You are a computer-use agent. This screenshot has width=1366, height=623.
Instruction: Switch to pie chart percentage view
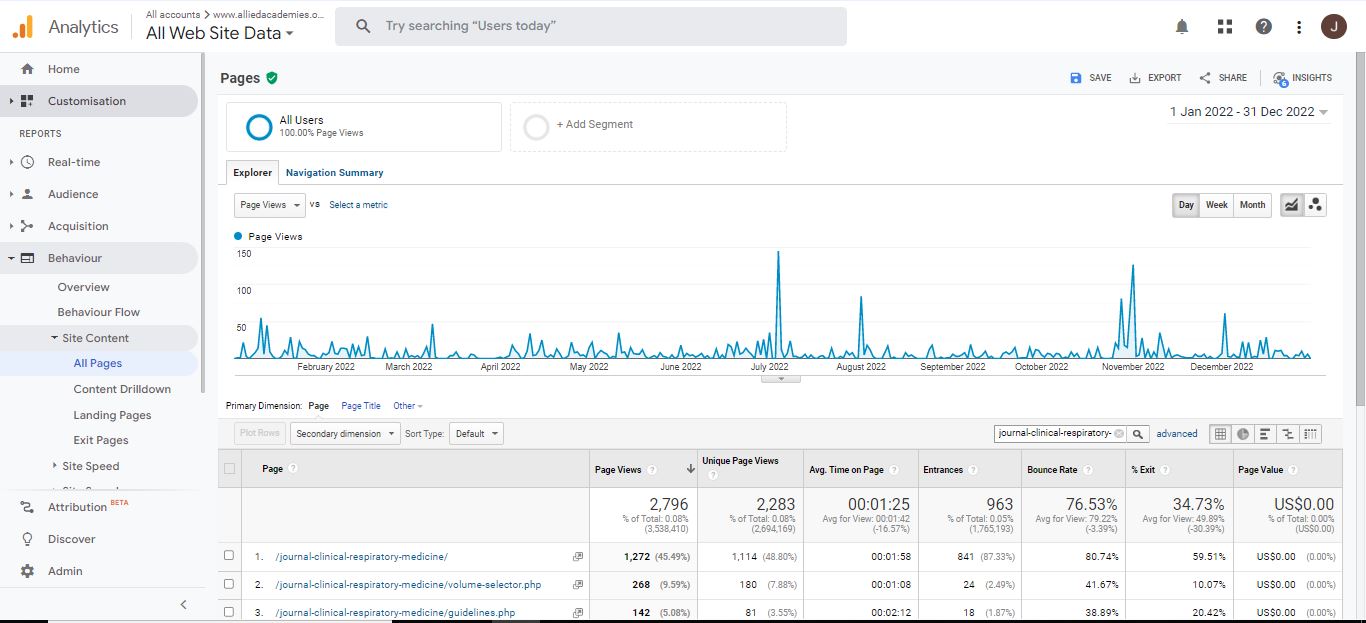(x=1243, y=434)
